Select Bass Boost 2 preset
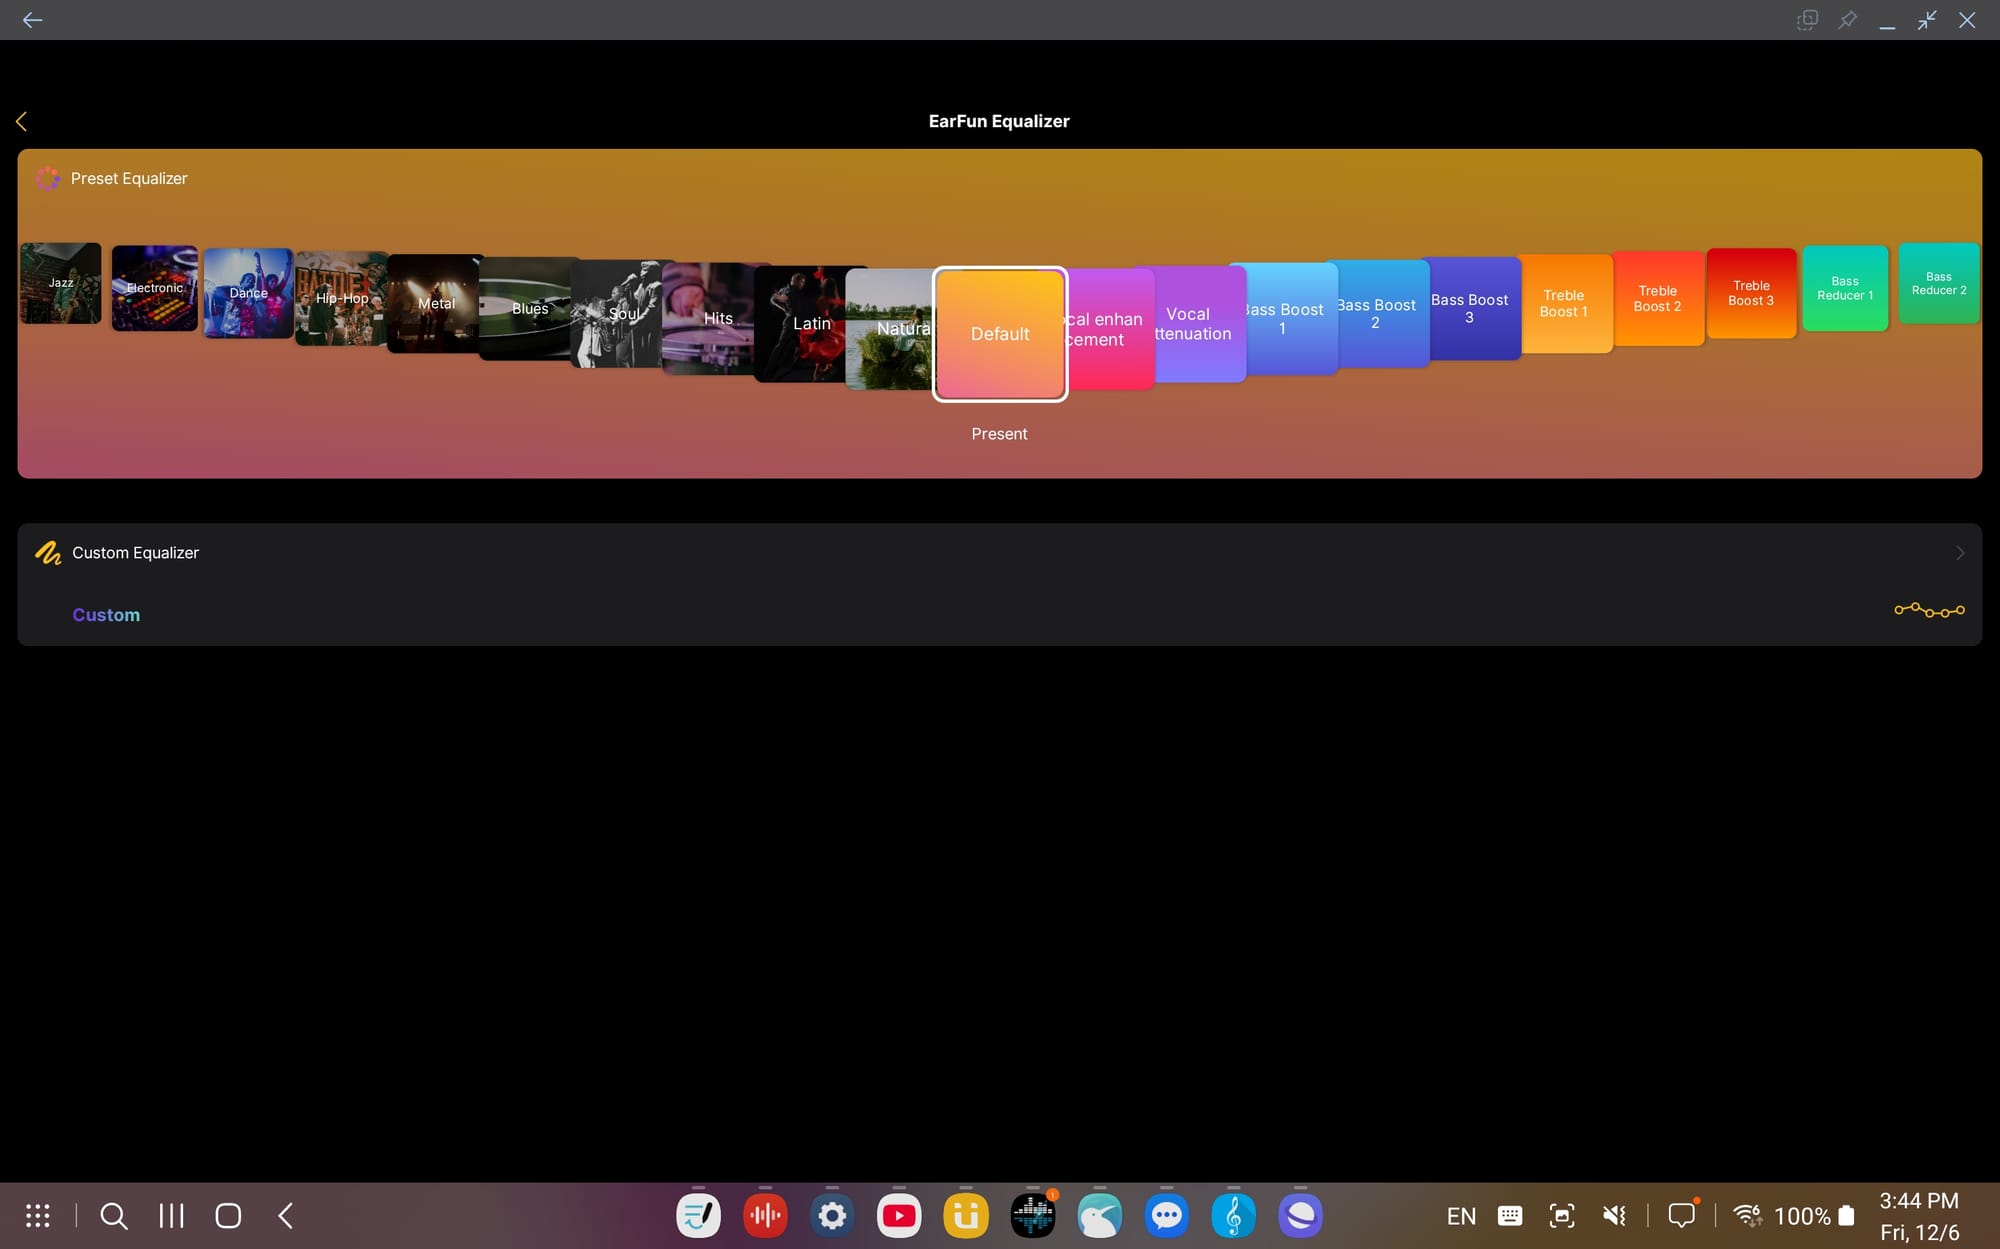2000x1249 pixels. pyautogui.click(x=1383, y=313)
